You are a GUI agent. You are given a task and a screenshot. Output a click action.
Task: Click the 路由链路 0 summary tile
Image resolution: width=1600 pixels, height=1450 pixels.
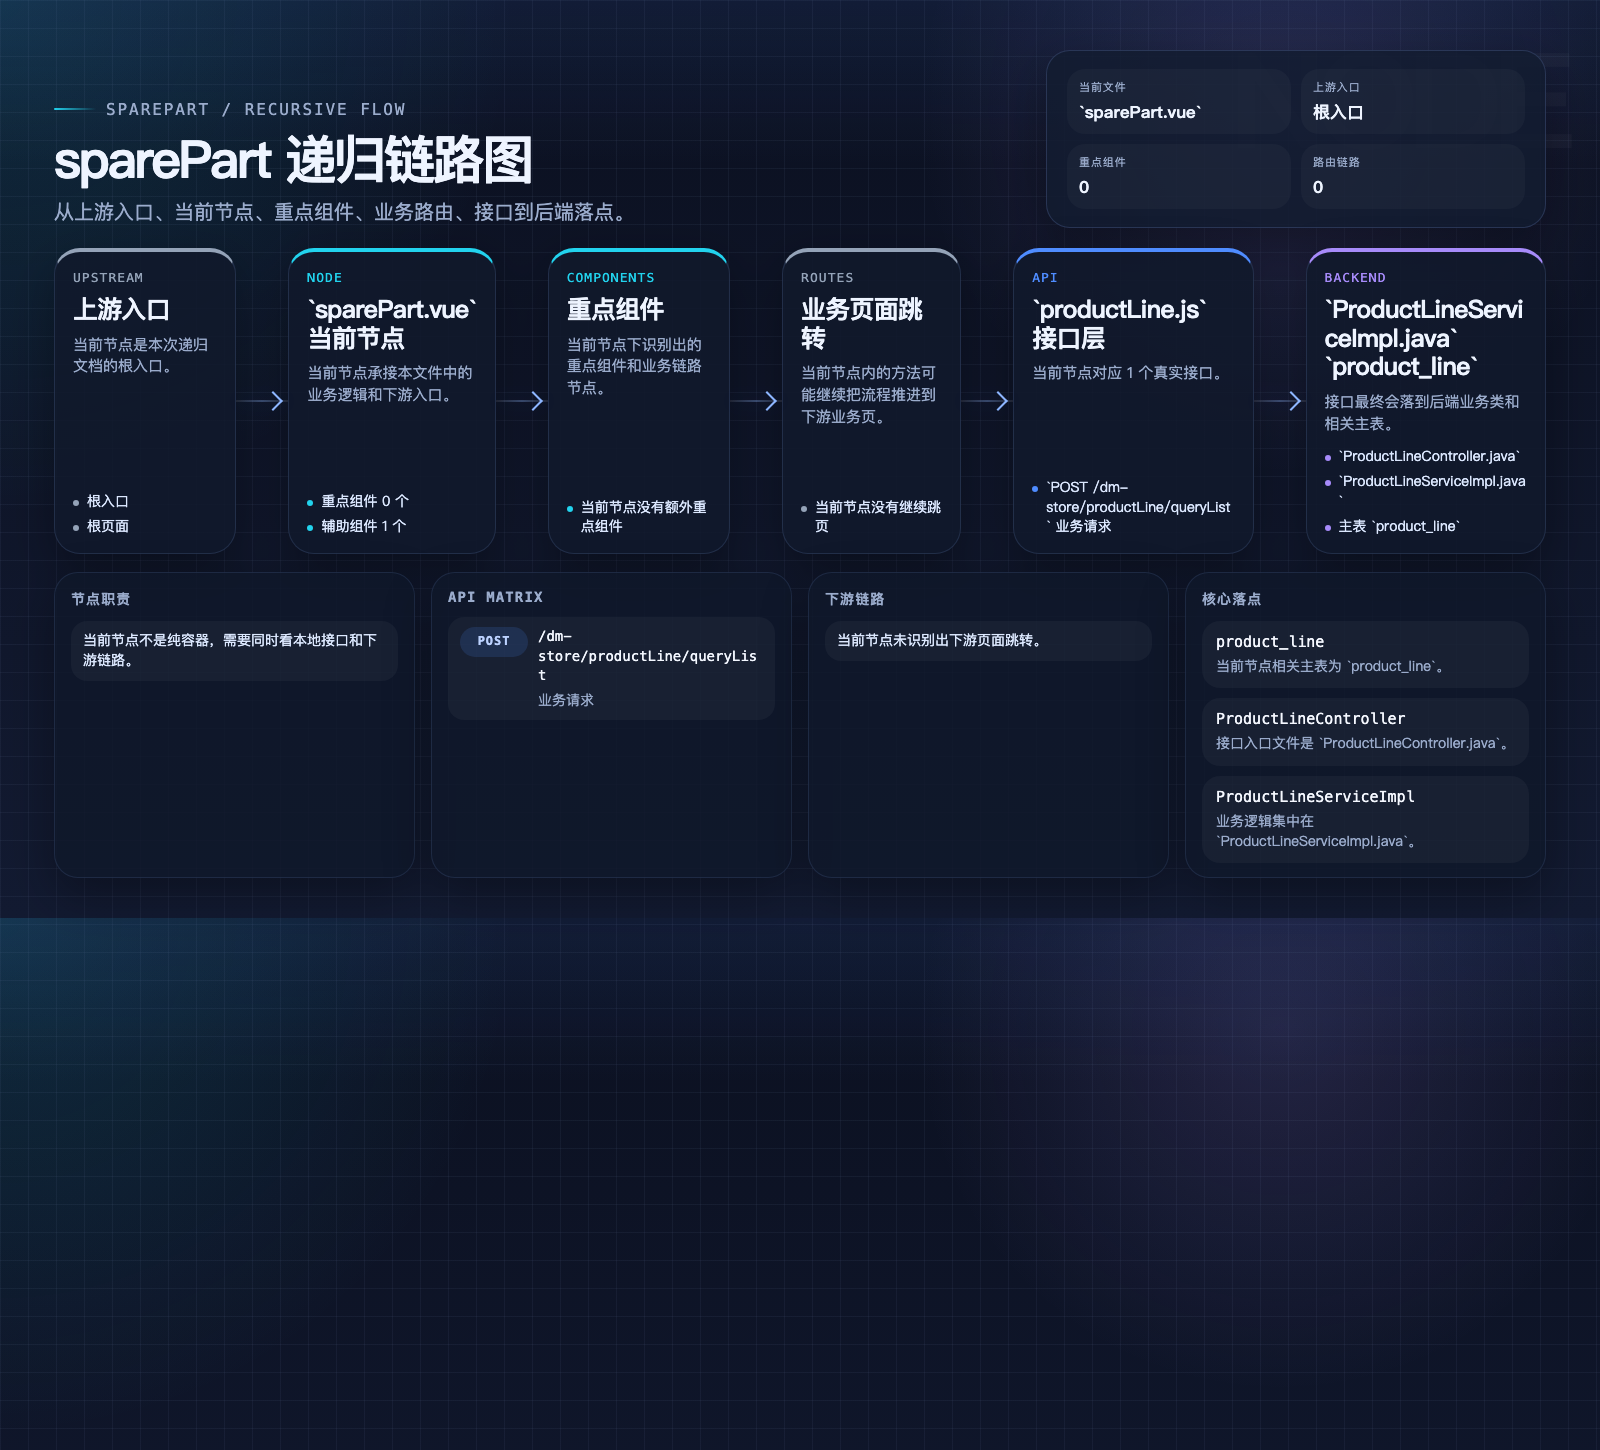click(x=1413, y=176)
